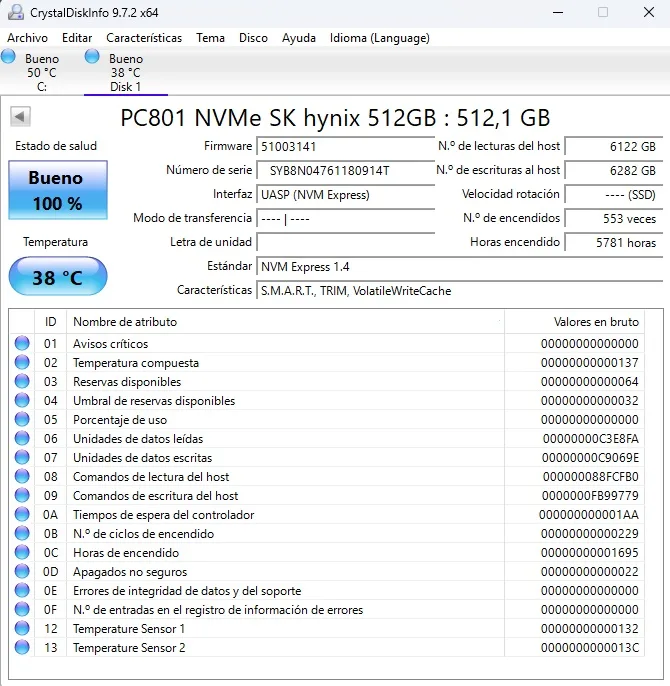
Task: Click the 38 °C temperature button
Action: coord(58,276)
